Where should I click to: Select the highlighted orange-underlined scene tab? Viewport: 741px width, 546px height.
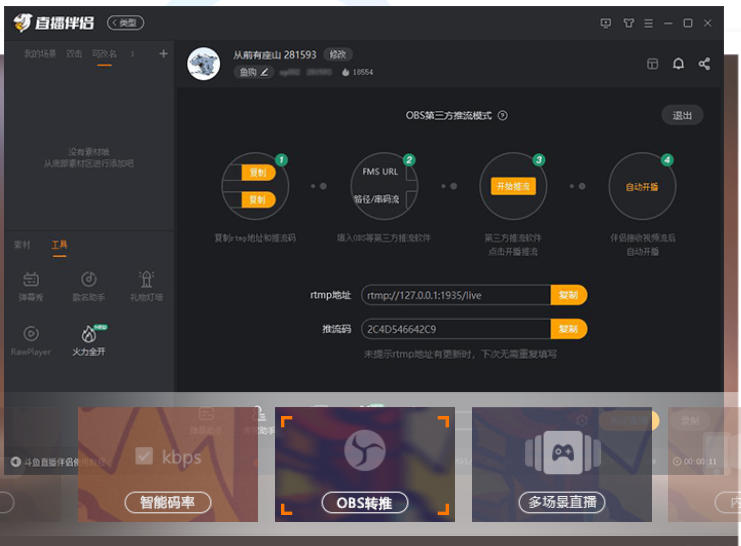point(104,54)
